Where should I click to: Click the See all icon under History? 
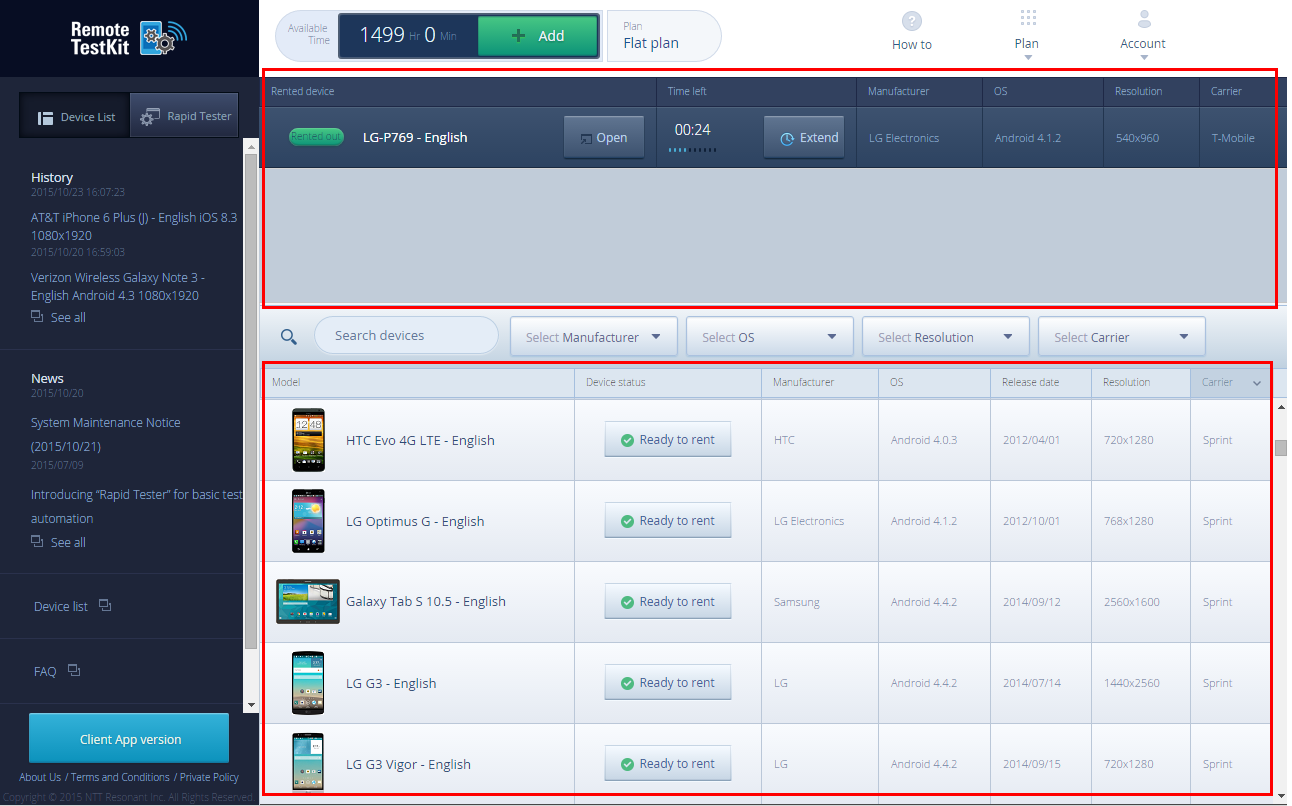[37, 317]
